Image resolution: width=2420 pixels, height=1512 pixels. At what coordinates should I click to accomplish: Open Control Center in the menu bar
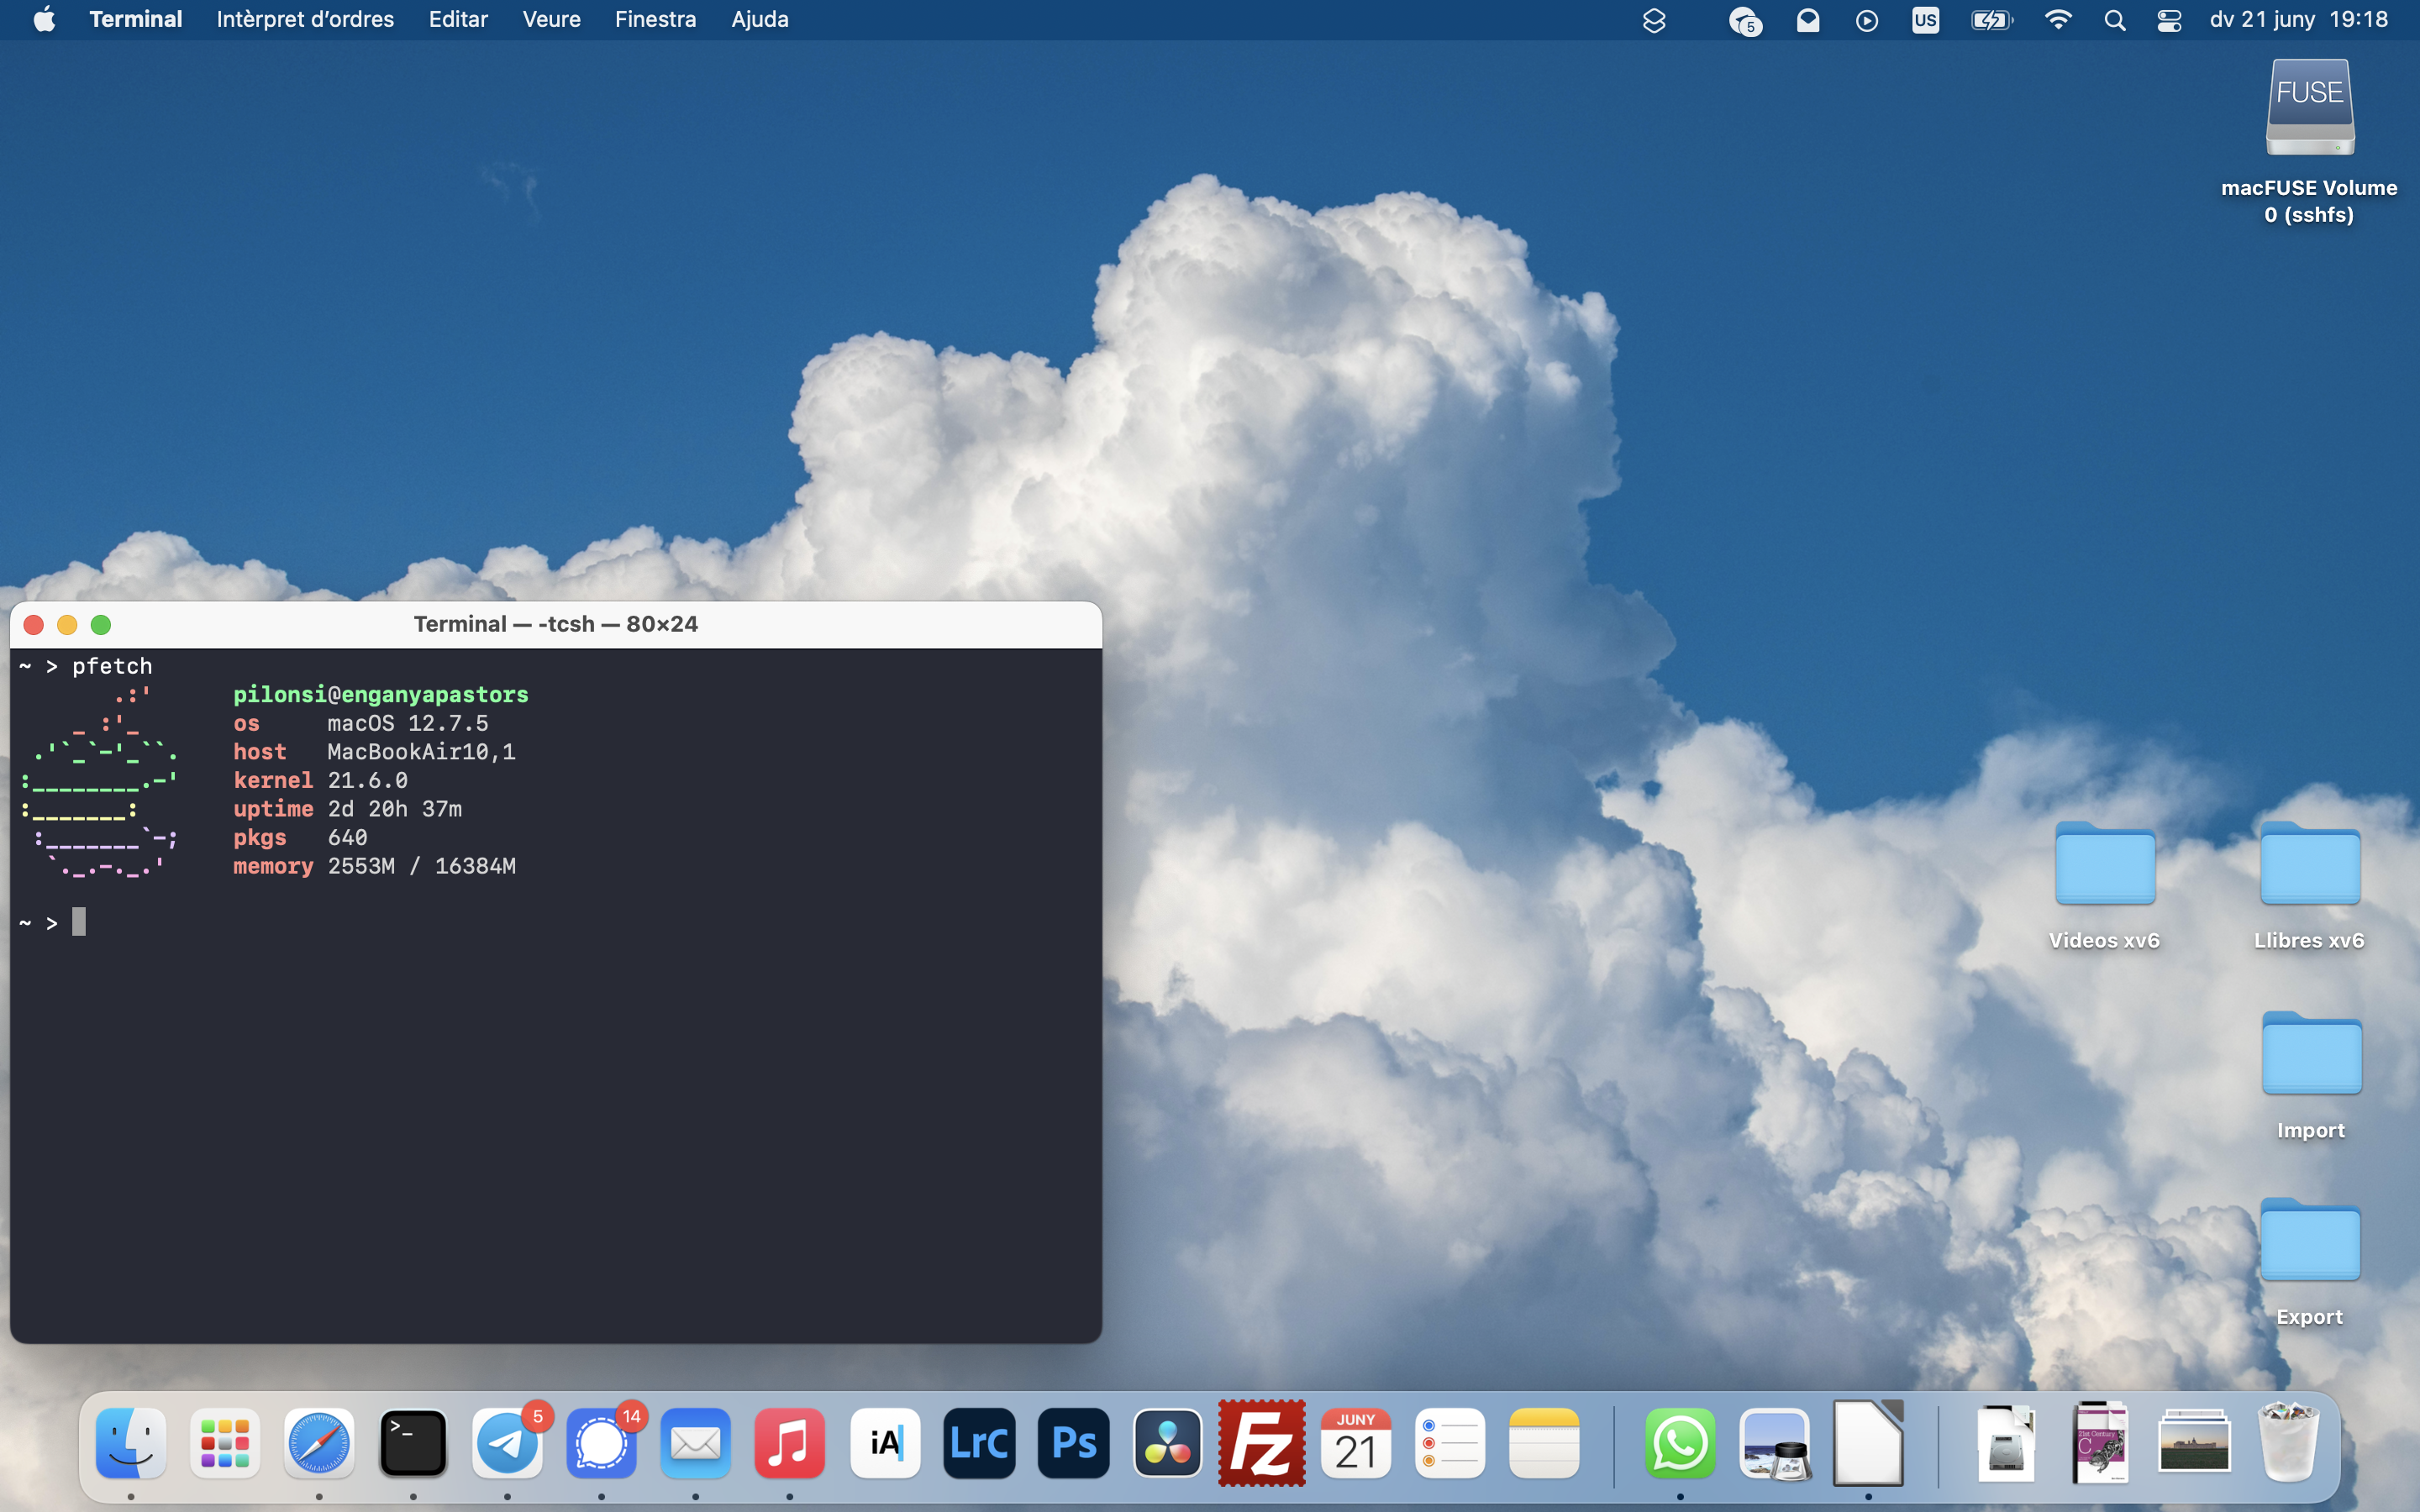tap(2169, 20)
